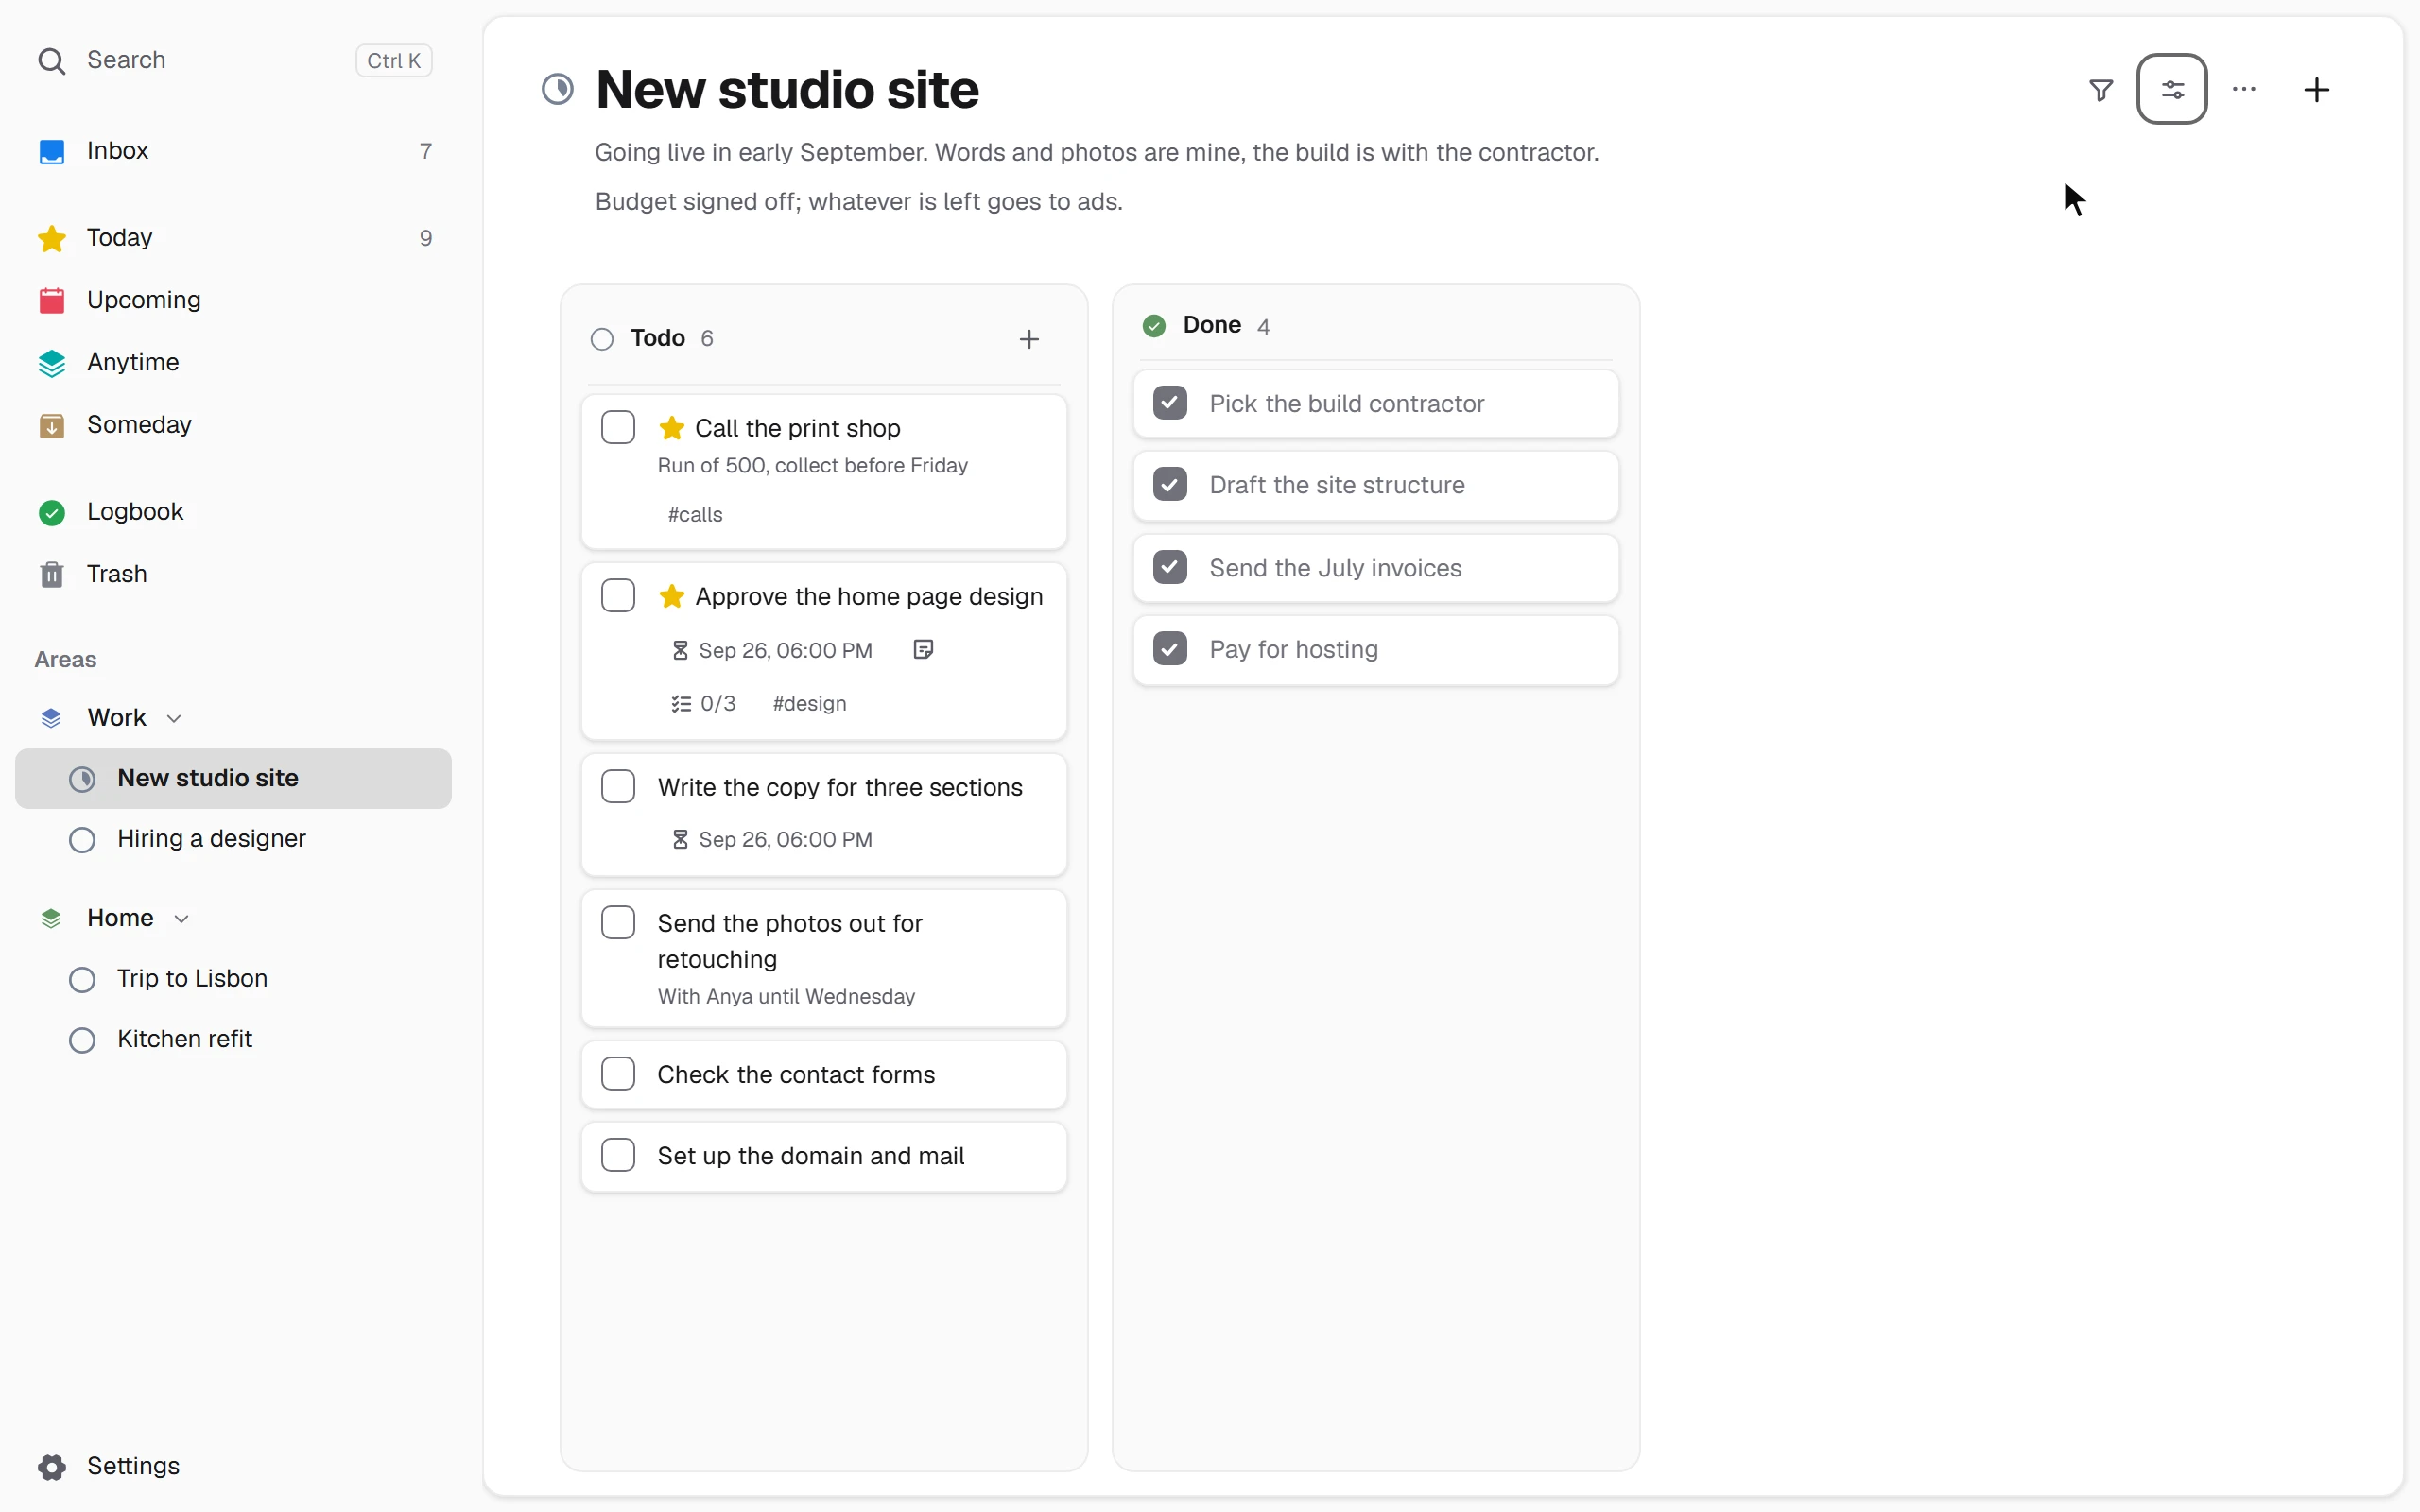Open the Hiring a designer project
Screen dimensions: 2420x1512
[x=233, y=839]
